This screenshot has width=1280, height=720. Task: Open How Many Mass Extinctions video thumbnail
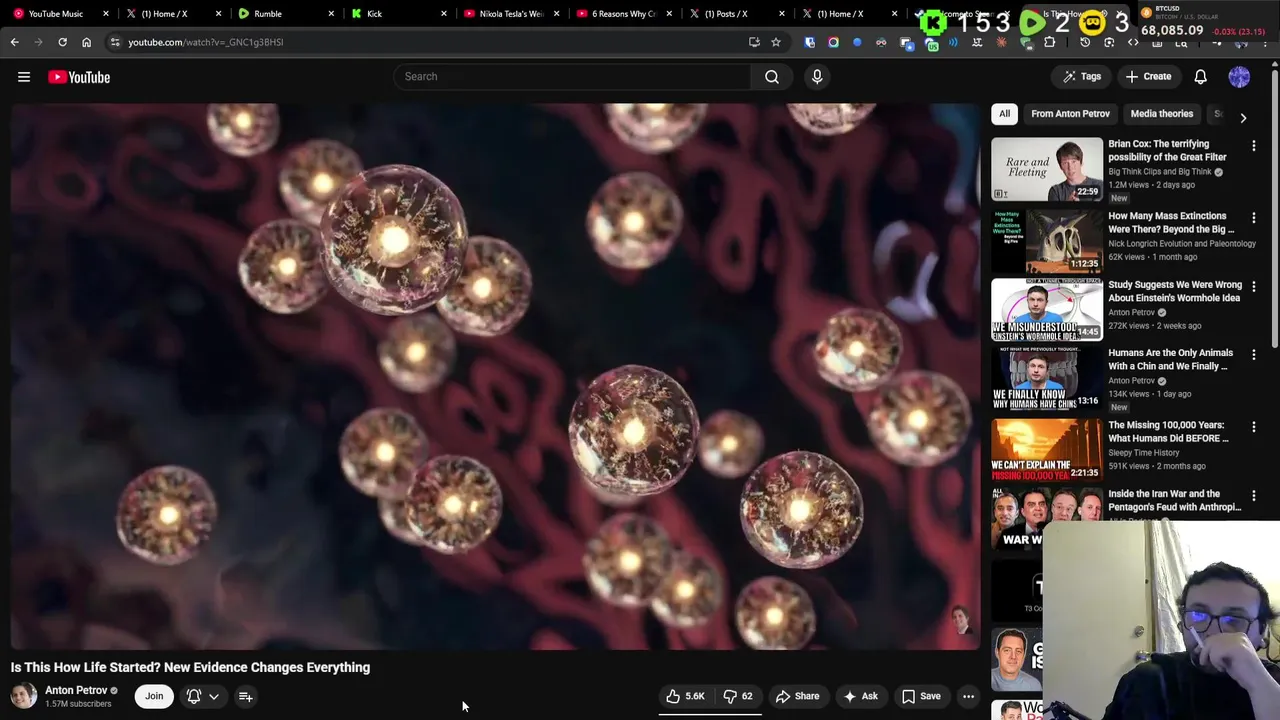[x=1047, y=241]
